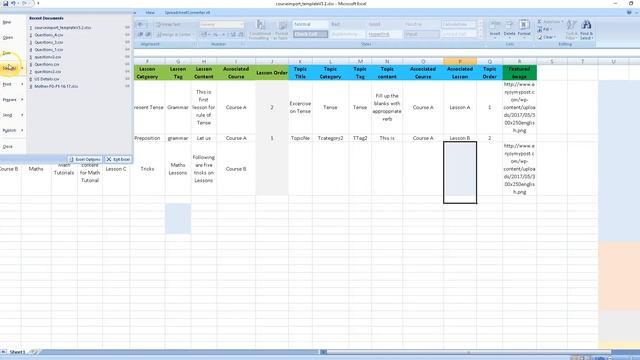Select the cell containing Maths Lessons
The height and width of the screenshot is (360, 640).
coord(178,169)
